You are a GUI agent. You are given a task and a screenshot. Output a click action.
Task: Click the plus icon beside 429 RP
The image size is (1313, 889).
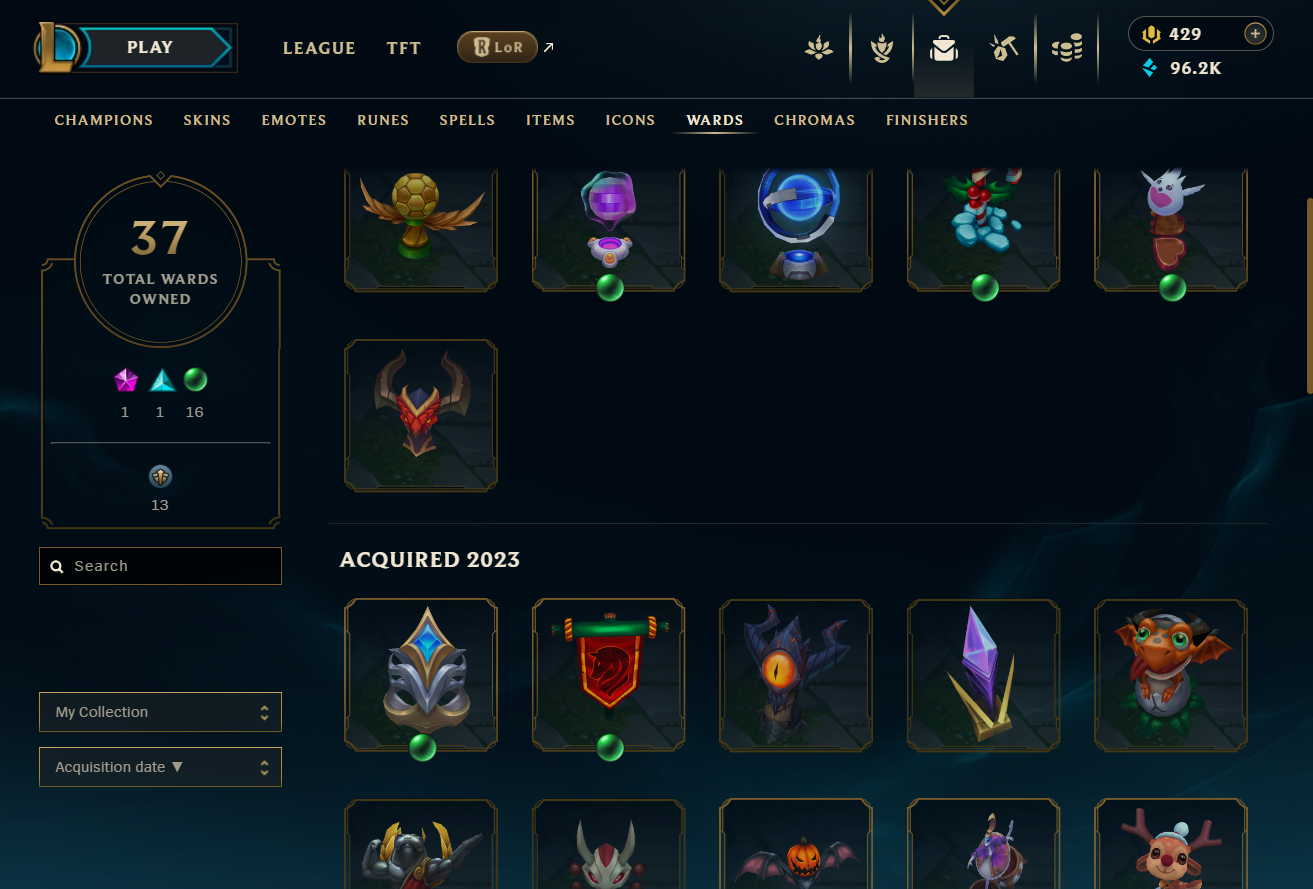[1255, 34]
